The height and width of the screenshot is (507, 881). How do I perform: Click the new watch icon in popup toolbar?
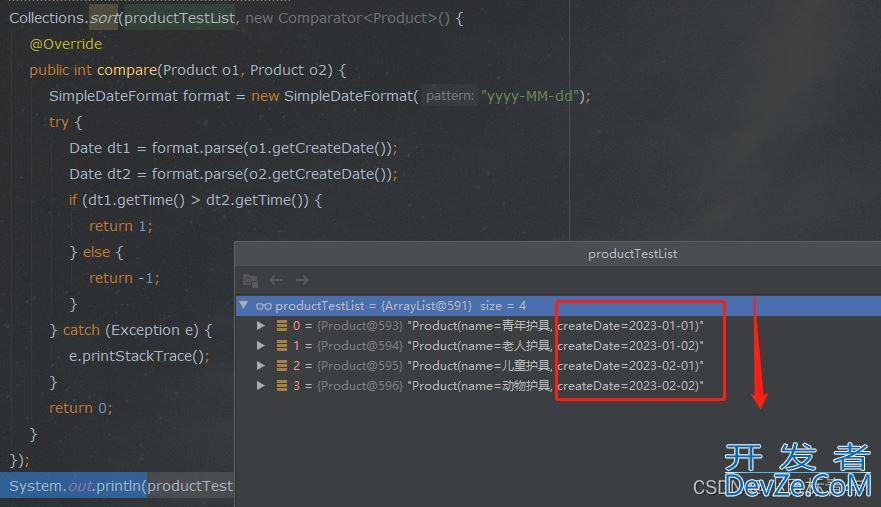point(250,280)
